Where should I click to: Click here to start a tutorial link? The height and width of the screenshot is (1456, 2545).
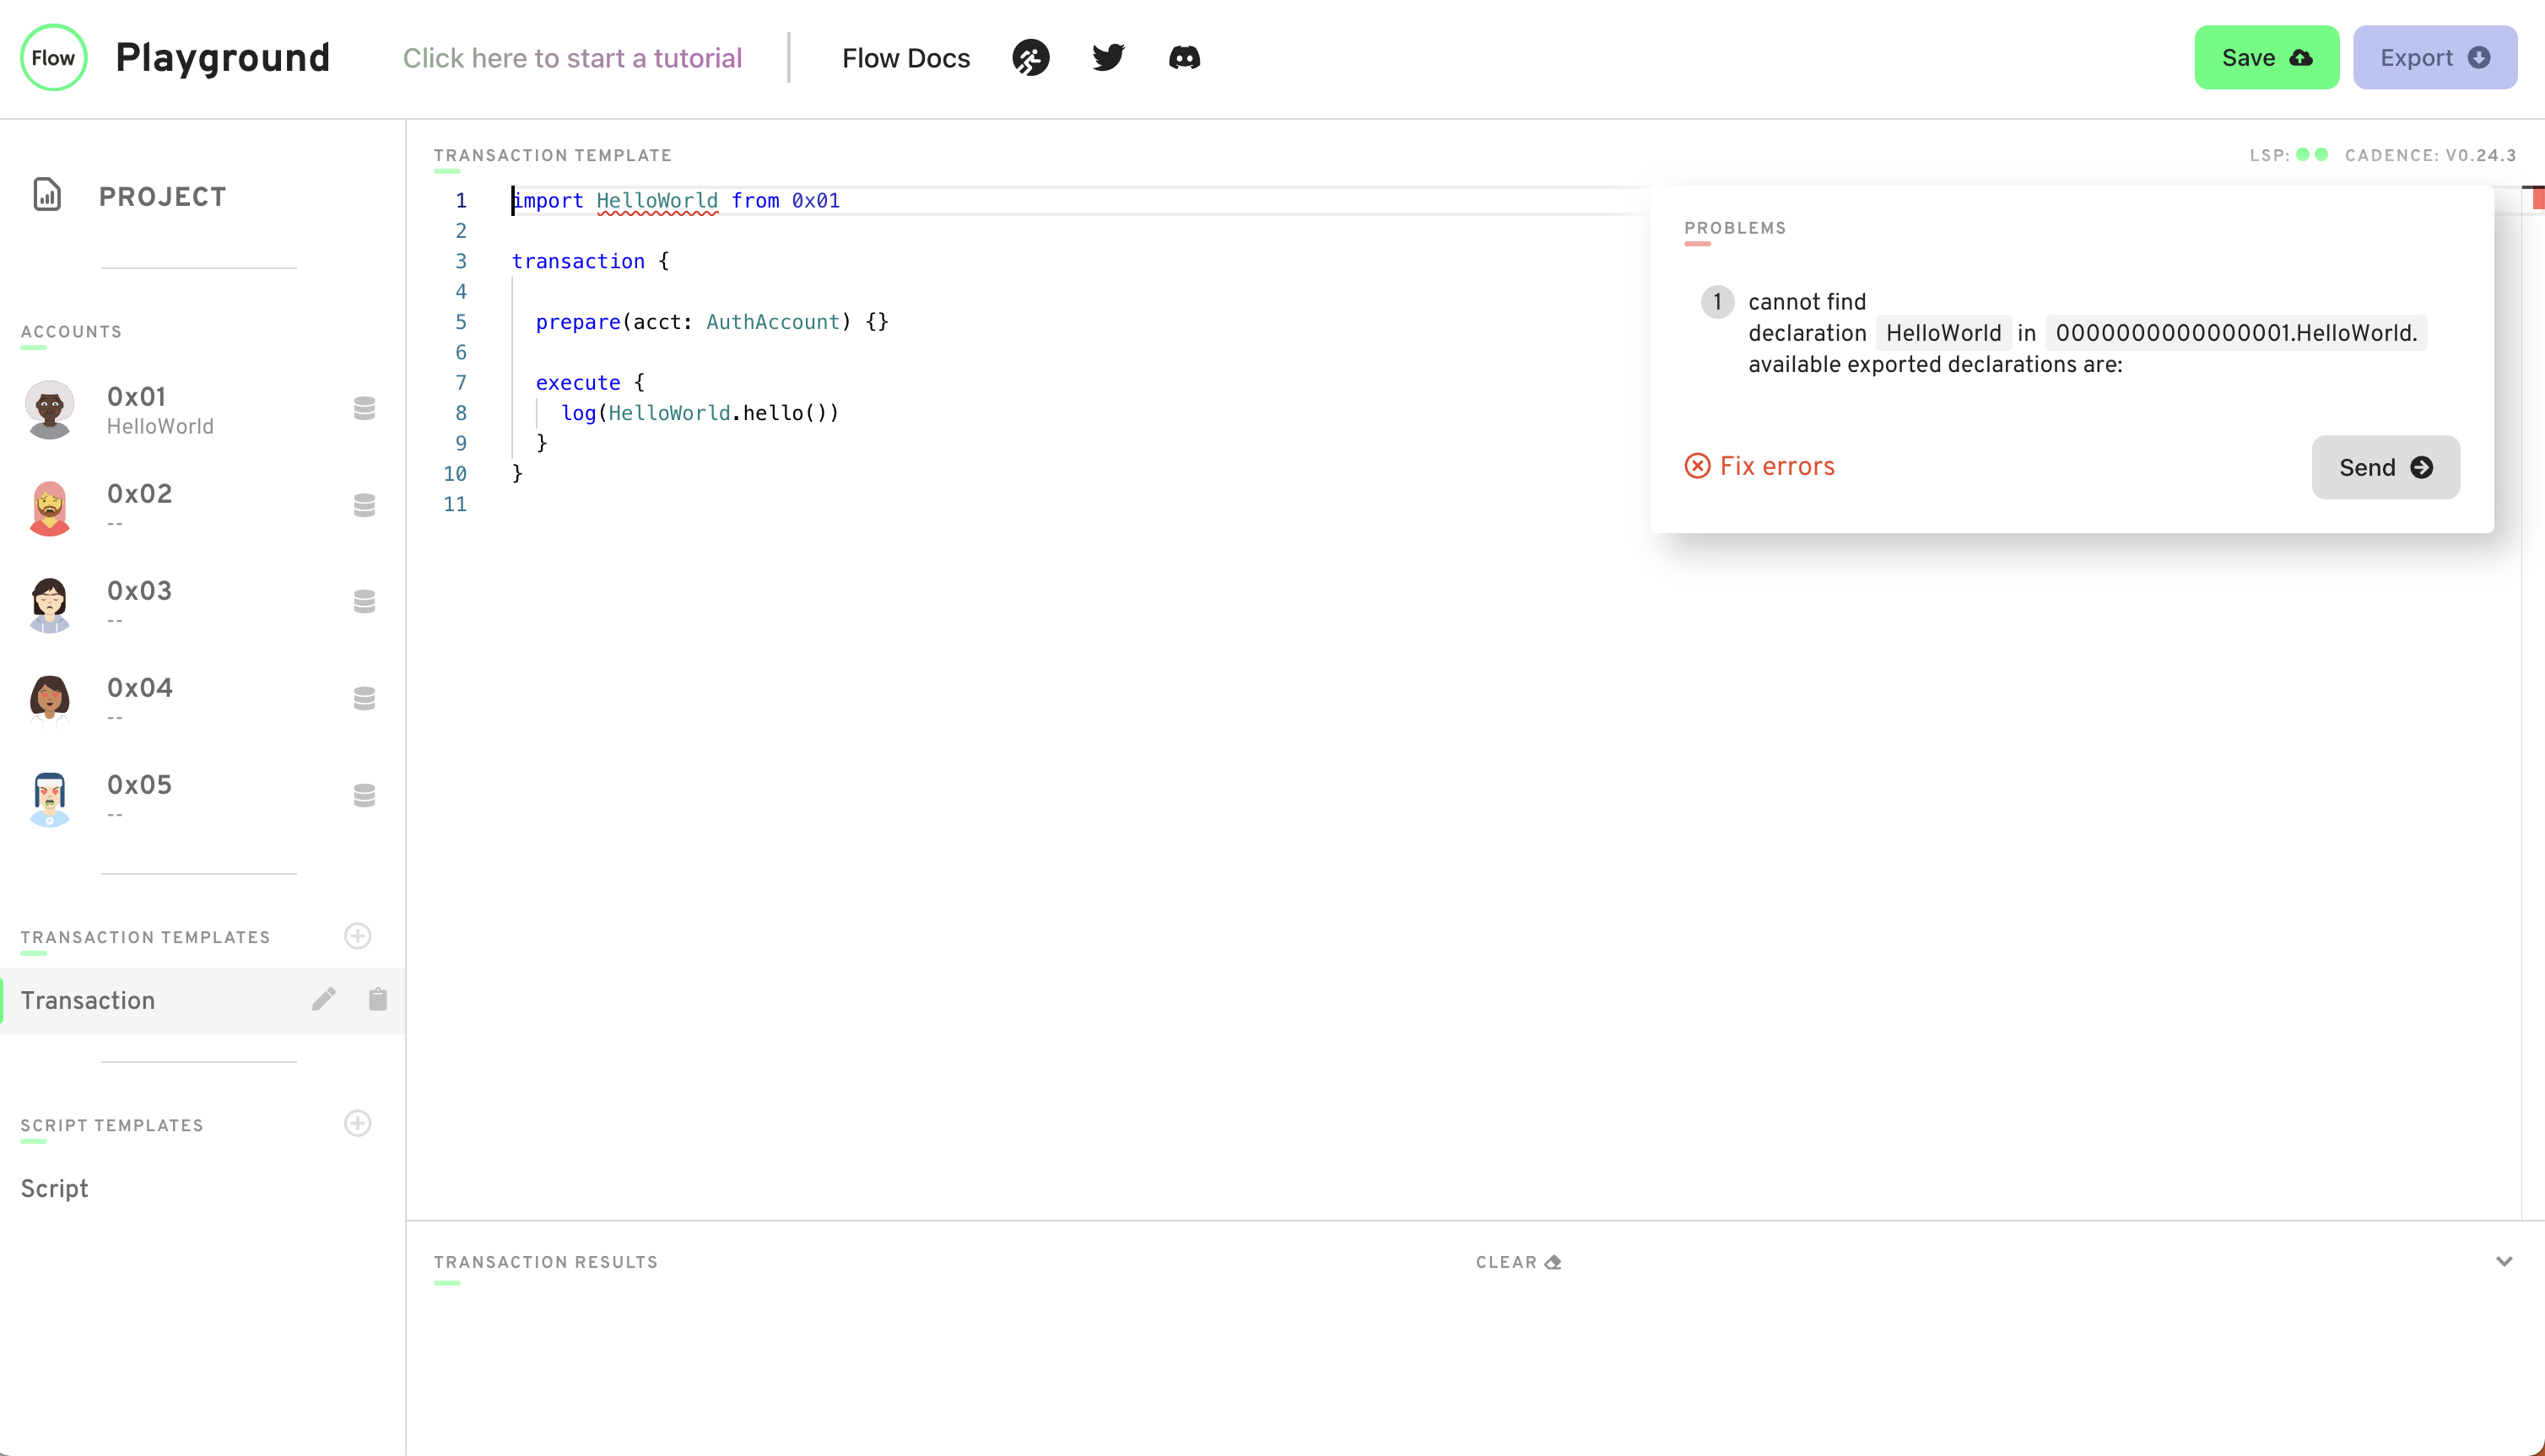click(572, 57)
